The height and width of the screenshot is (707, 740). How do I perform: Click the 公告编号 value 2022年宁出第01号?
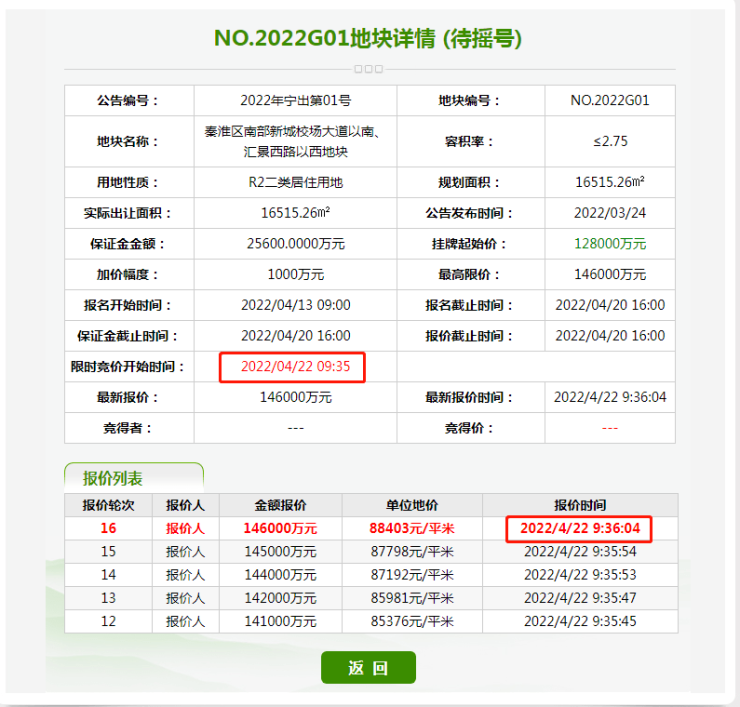click(295, 101)
